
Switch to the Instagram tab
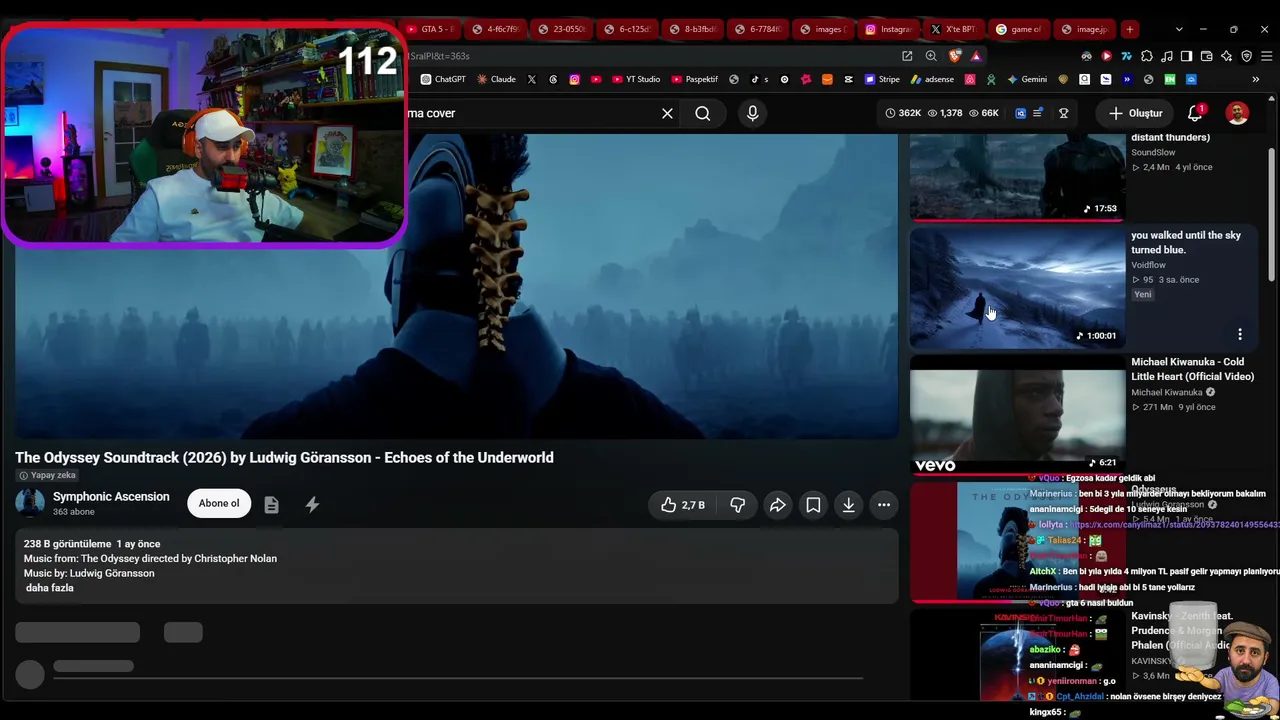[888, 29]
